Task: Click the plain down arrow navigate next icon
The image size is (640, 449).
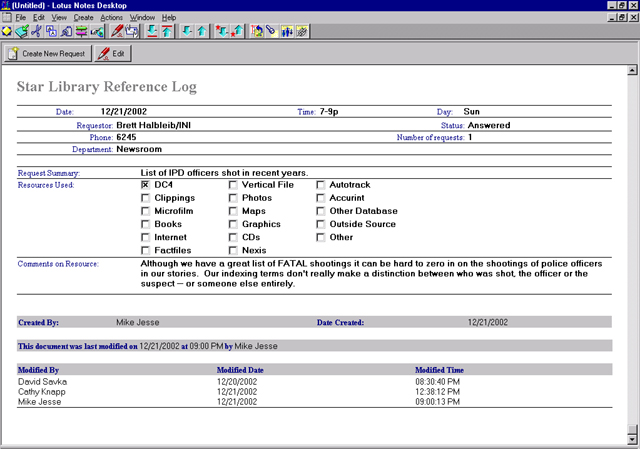Action: 187,31
